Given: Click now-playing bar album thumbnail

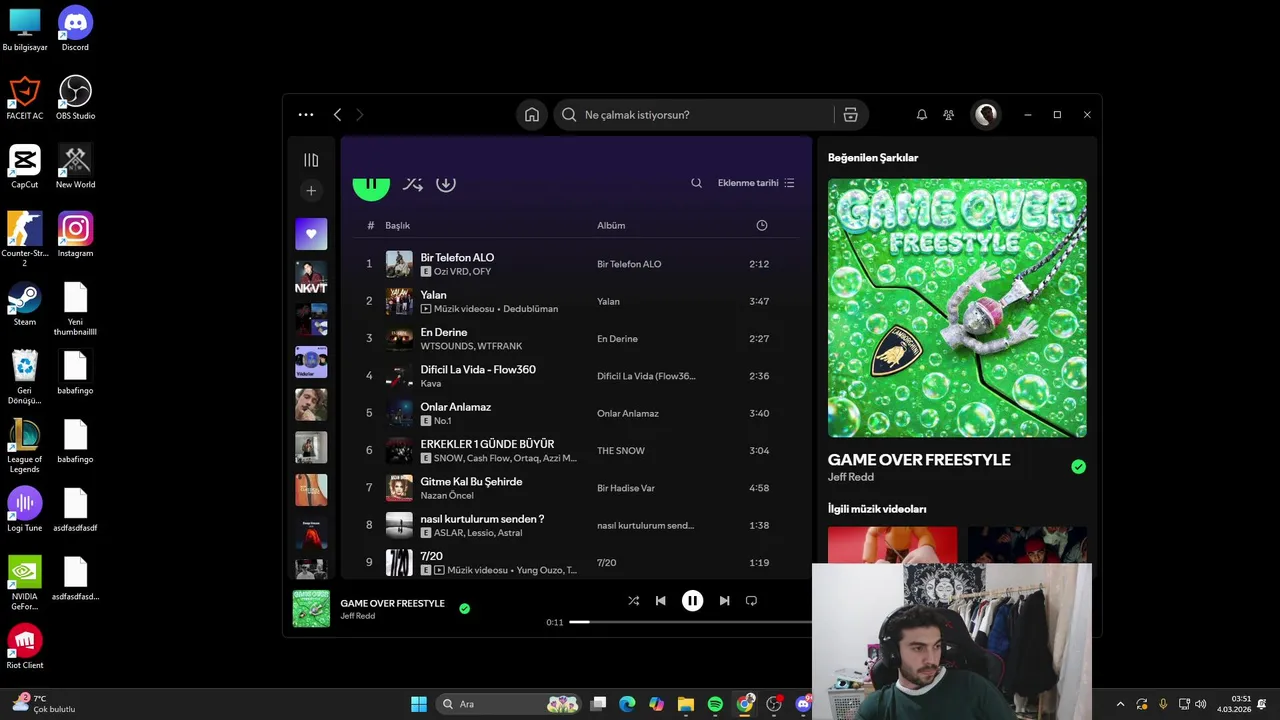Looking at the screenshot, I should (x=311, y=609).
